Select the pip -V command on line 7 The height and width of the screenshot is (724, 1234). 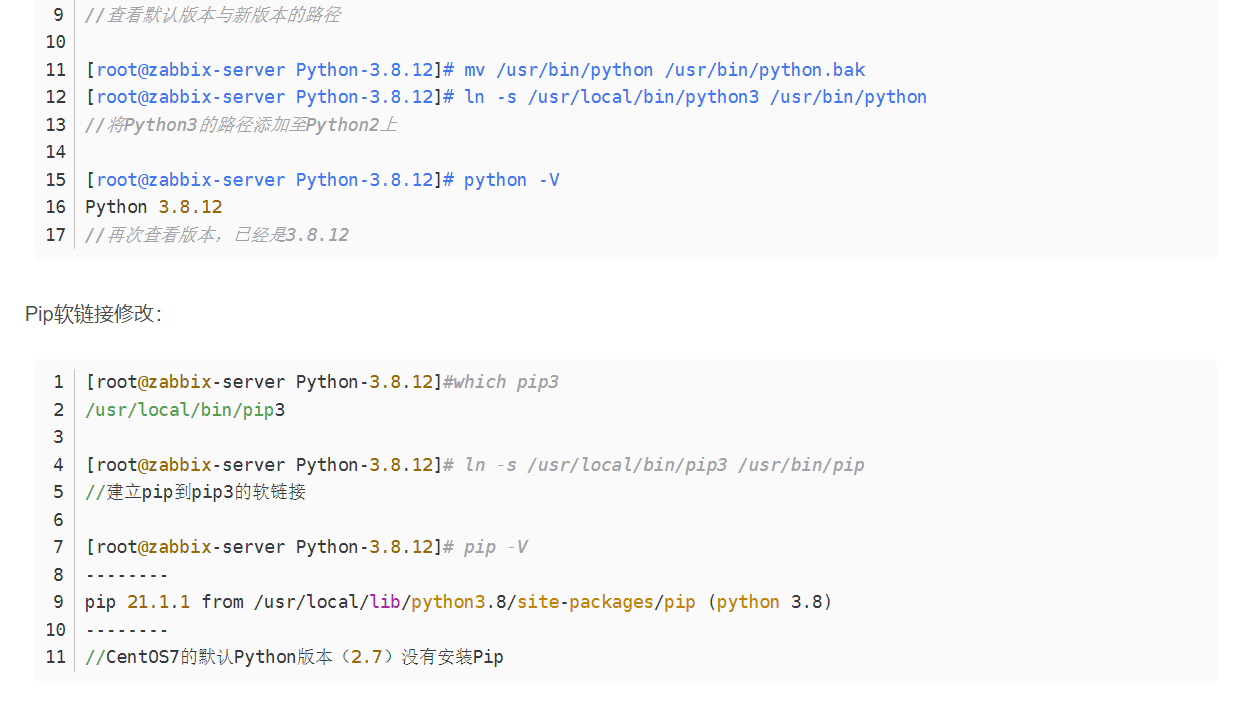click(494, 546)
